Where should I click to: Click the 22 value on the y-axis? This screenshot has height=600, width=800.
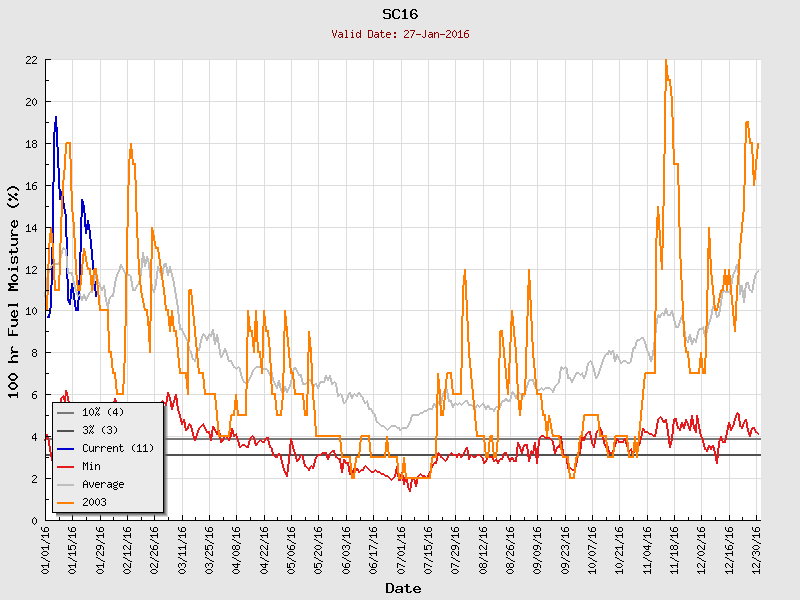point(32,60)
